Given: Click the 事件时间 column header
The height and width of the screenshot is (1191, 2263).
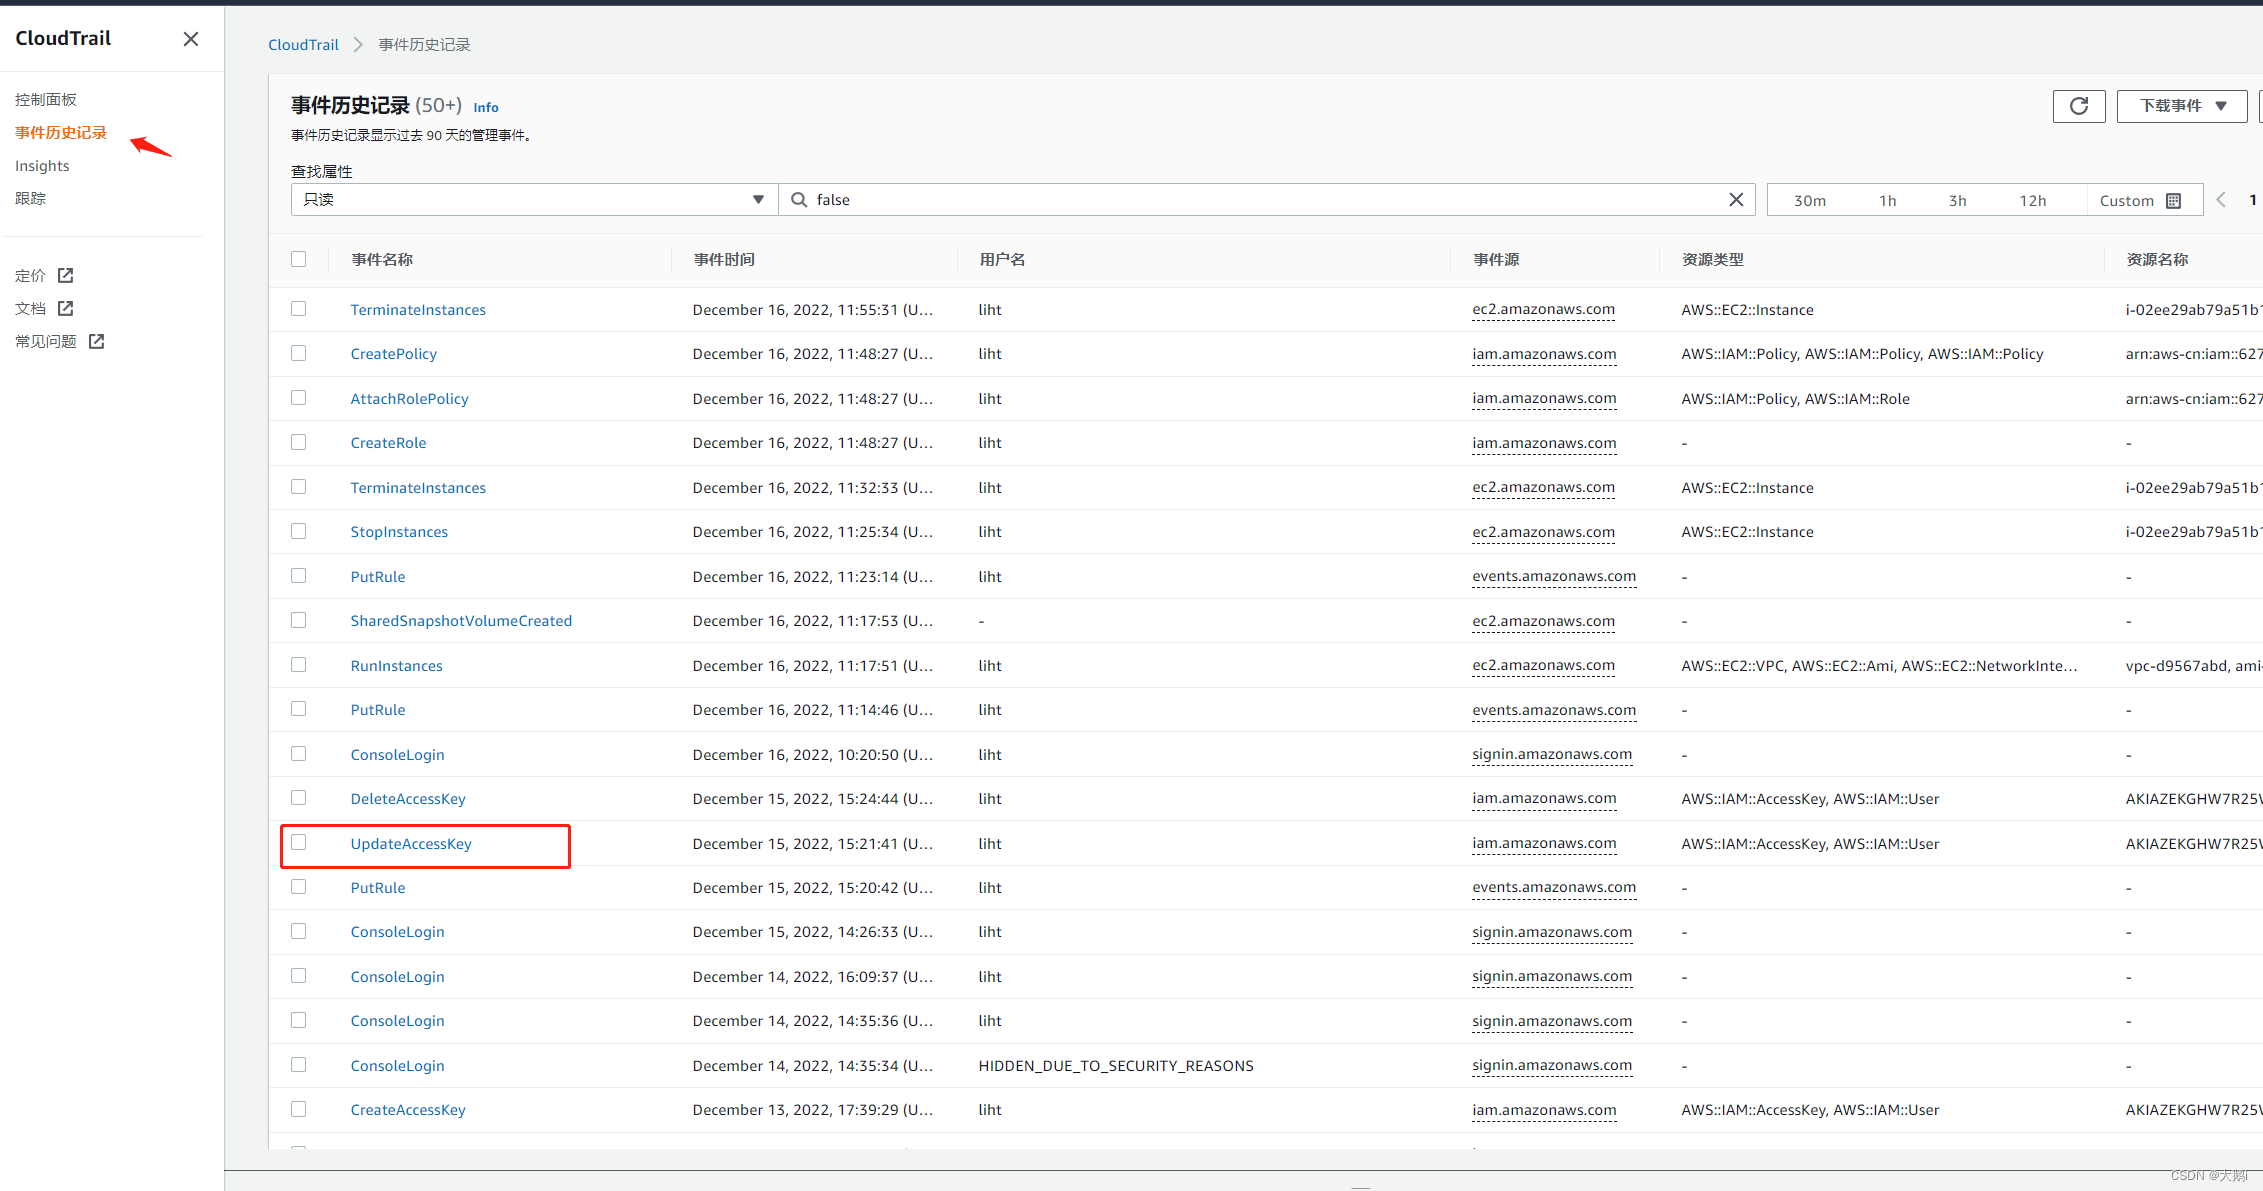Looking at the screenshot, I should pos(724,260).
